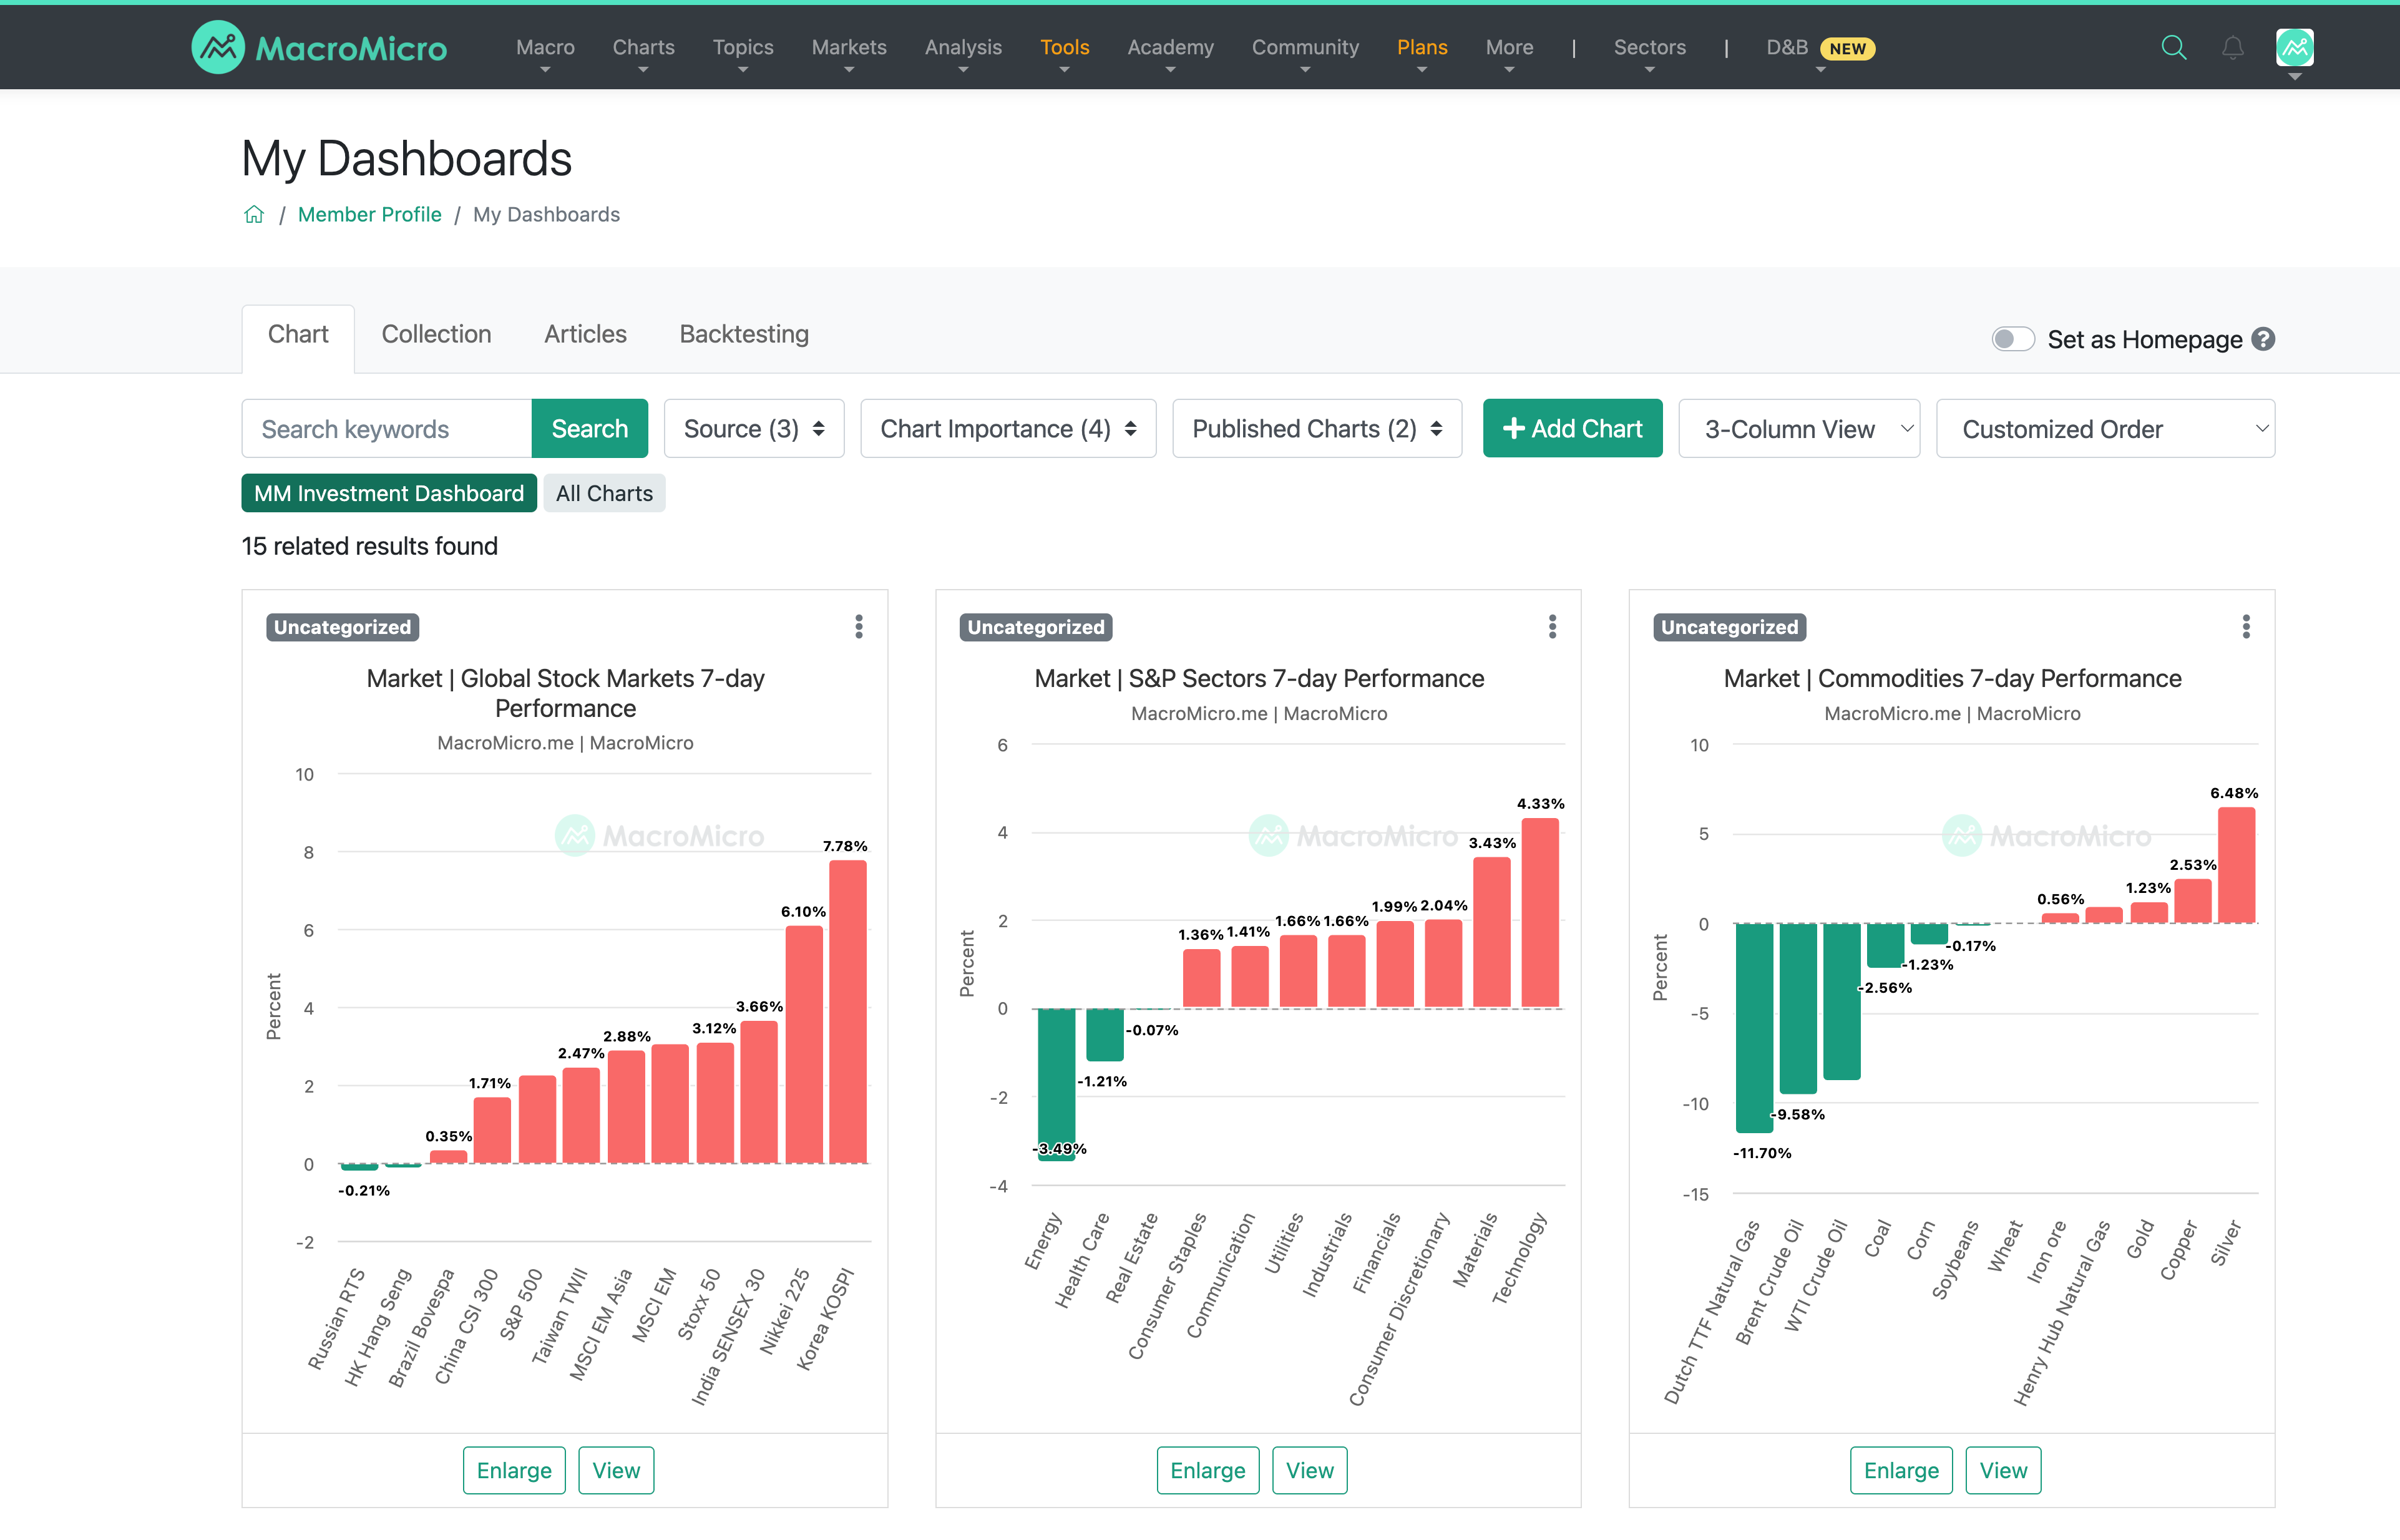Viewport: 2400px width, 1540px height.
Task: Open options menu for Commodities chart
Action: click(x=2246, y=626)
